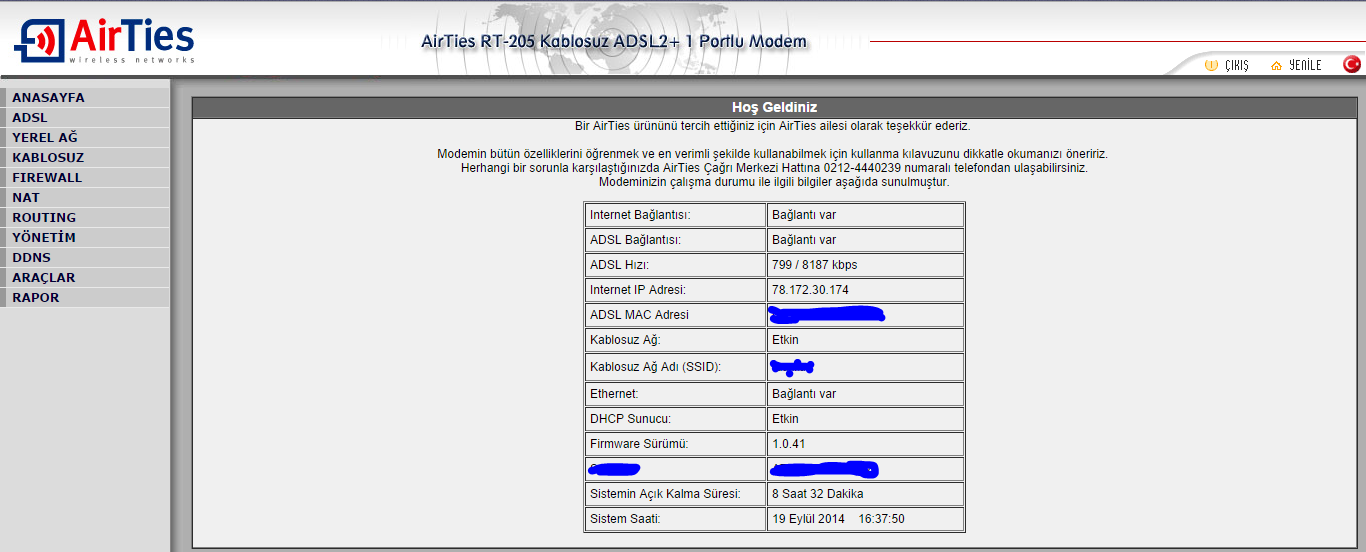Viewport: 1366px width, 552px height.
Task: Click the uptime value 8 Saat 32 Dakika
Action: tap(817, 494)
